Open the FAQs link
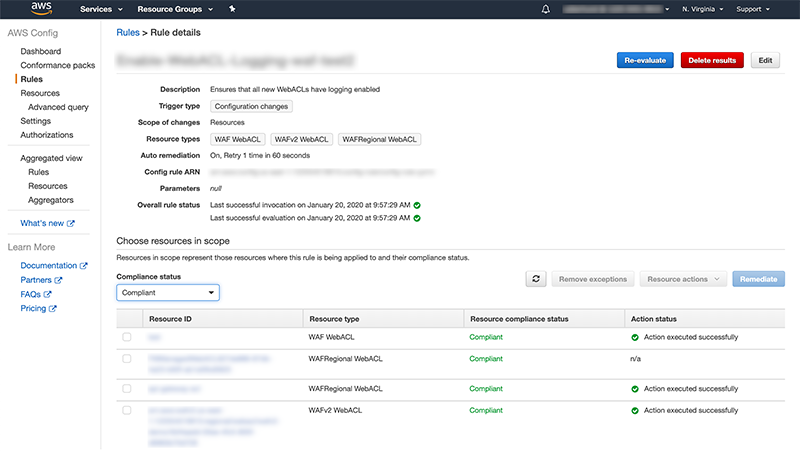Viewport: 800px width, 452px height. tap(31, 294)
